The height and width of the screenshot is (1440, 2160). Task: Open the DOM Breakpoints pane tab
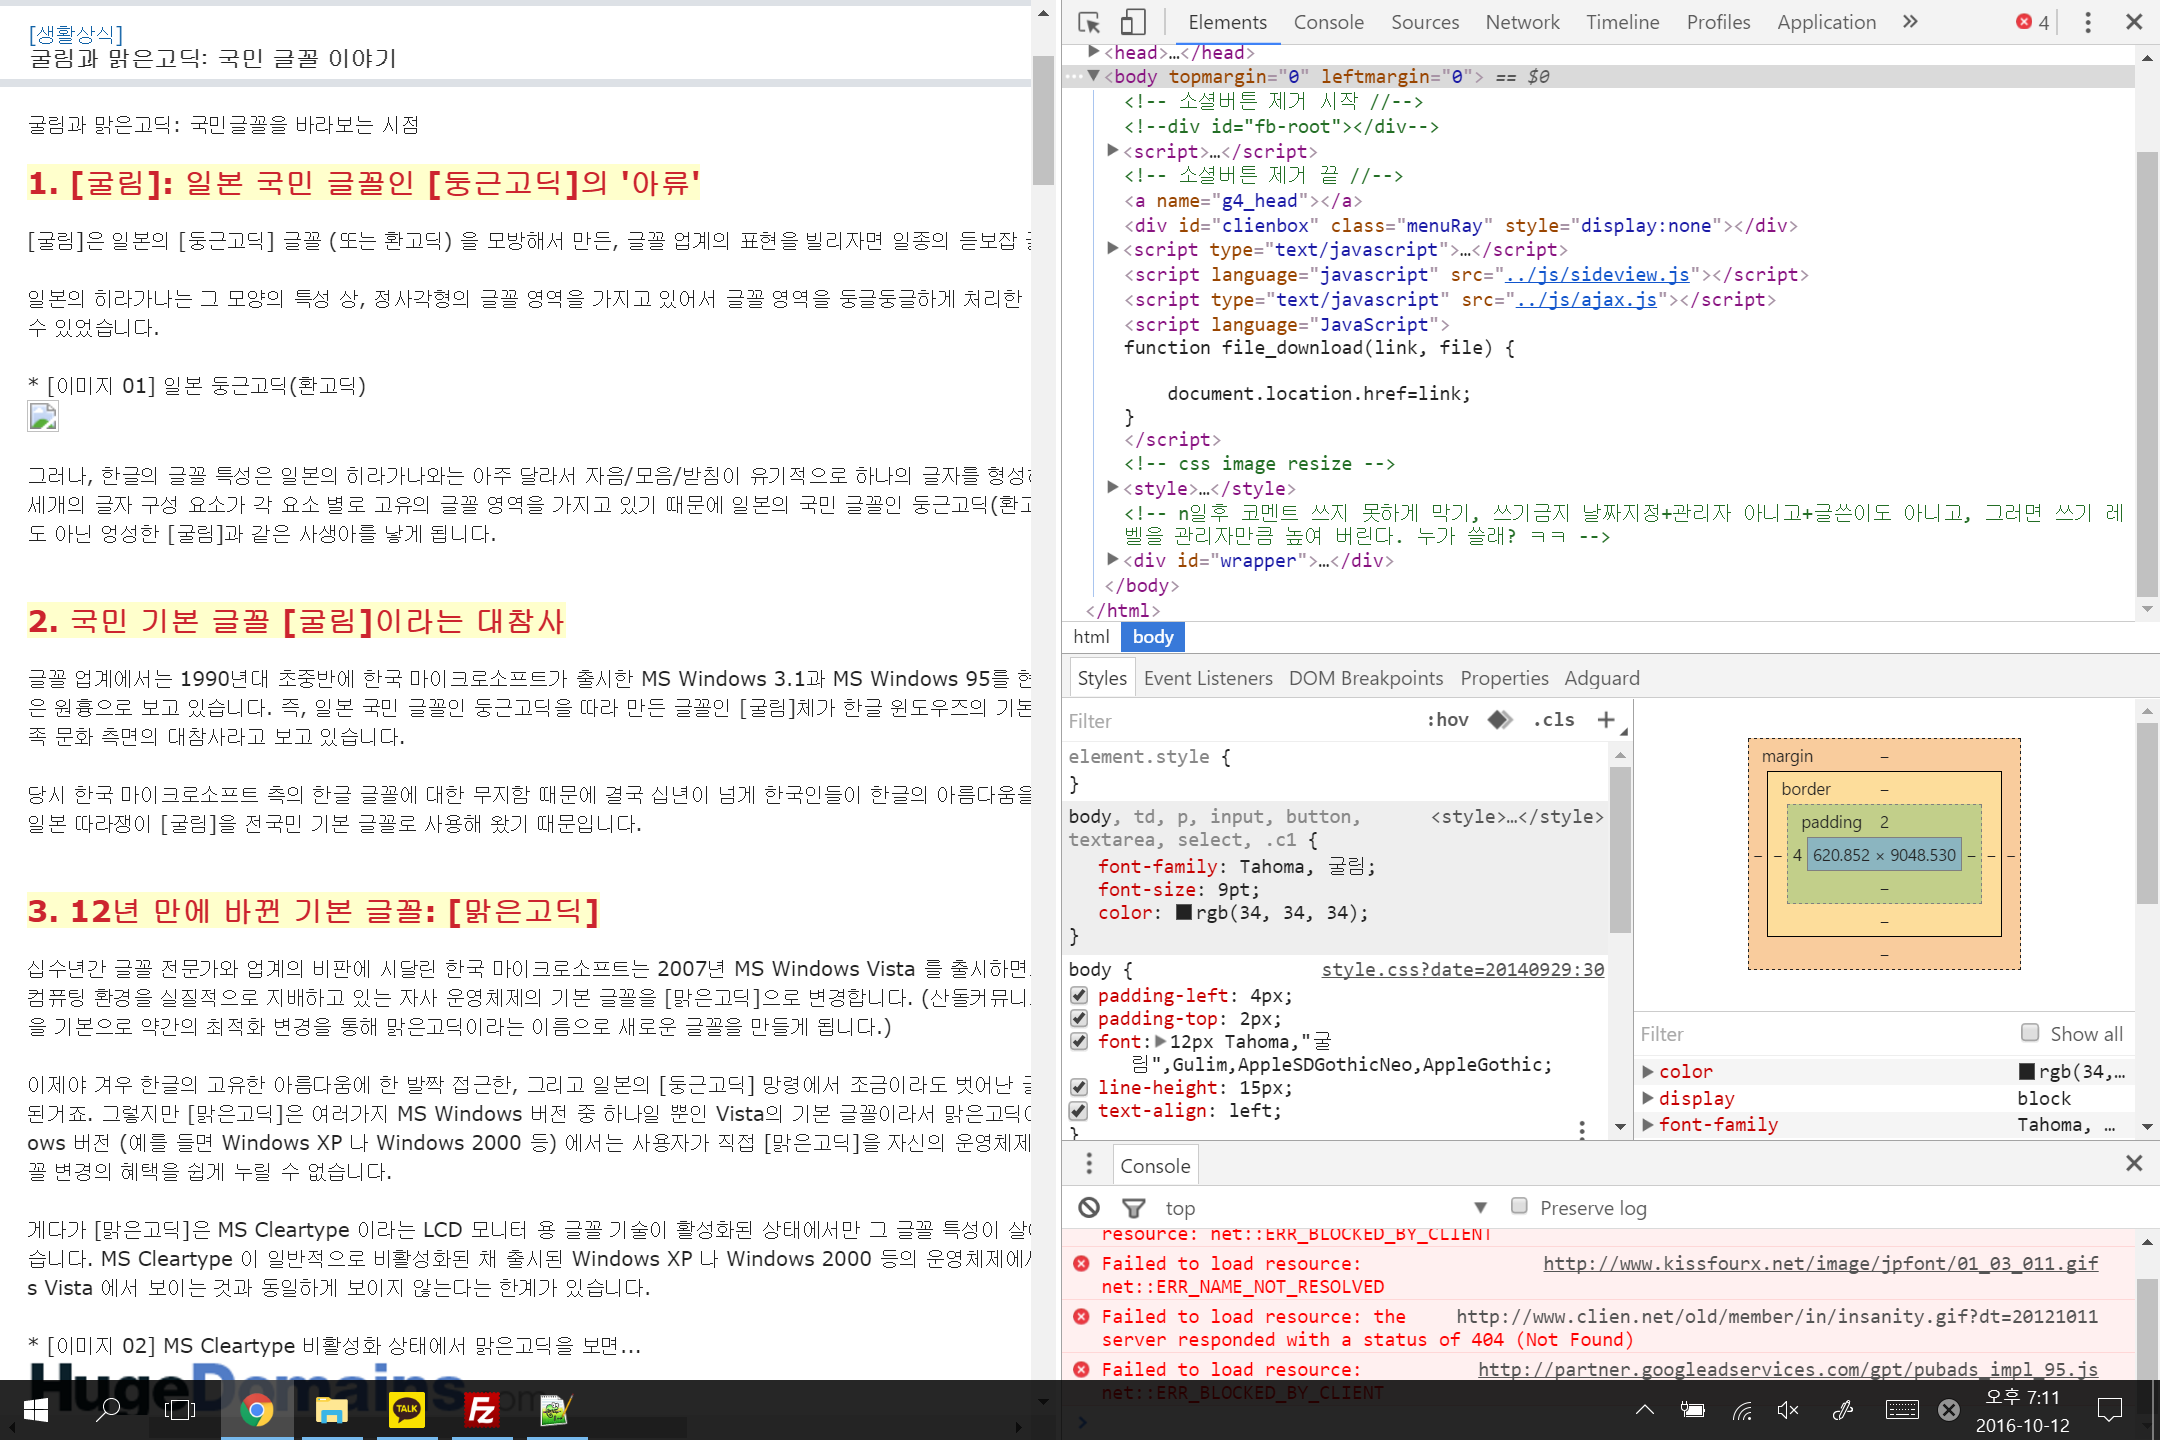1366,678
